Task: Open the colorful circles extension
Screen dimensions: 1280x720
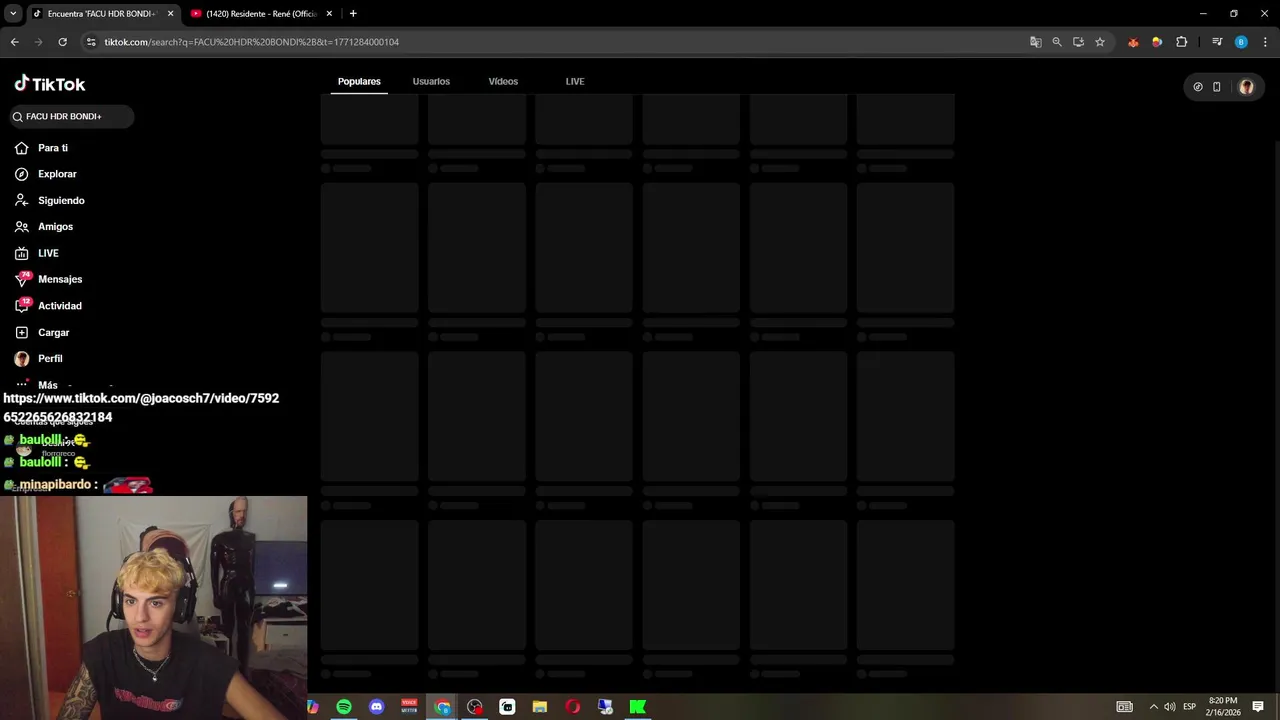Action: pyautogui.click(x=1157, y=42)
